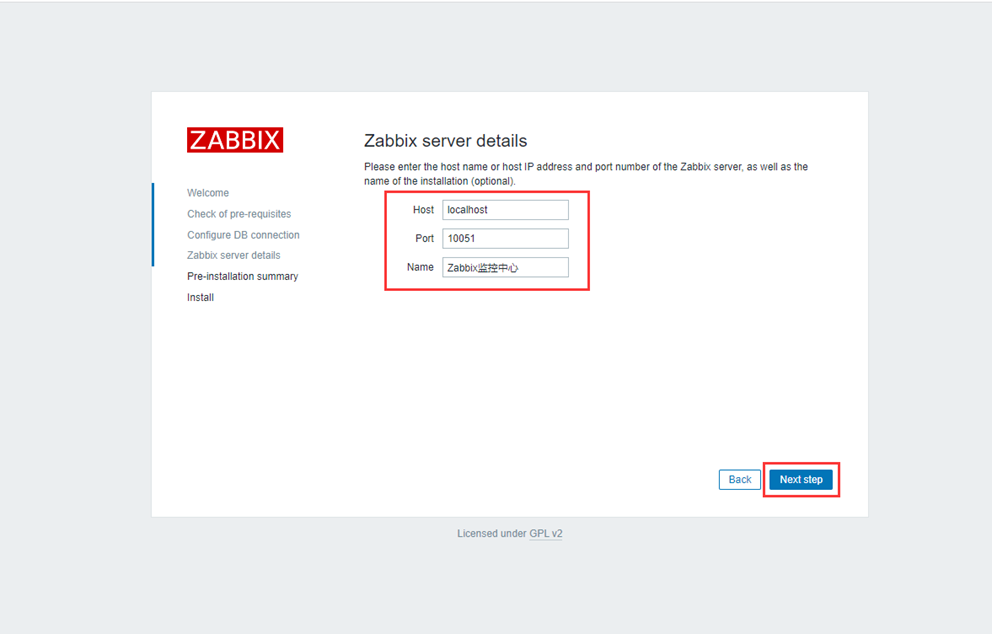Click the Host label text
The width and height of the screenshot is (992, 634).
[x=423, y=209]
